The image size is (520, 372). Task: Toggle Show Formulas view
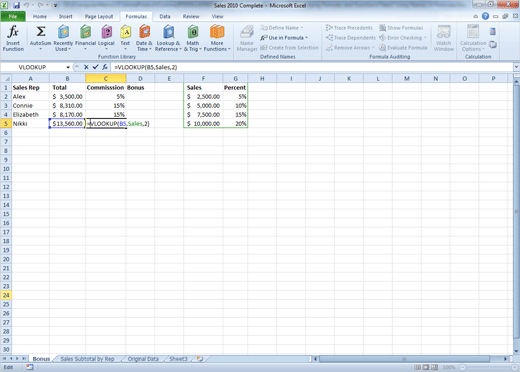pyautogui.click(x=401, y=28)
